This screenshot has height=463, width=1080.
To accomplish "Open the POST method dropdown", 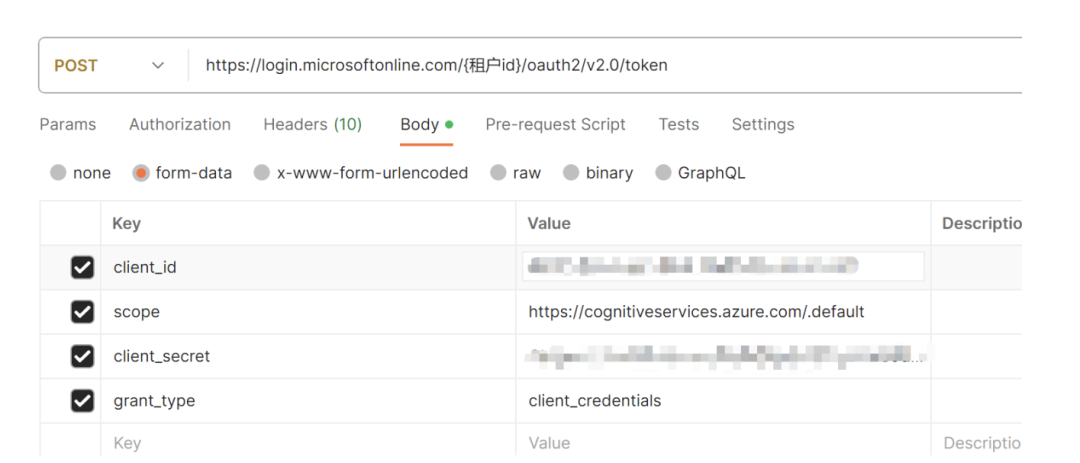I will [110, 66].
